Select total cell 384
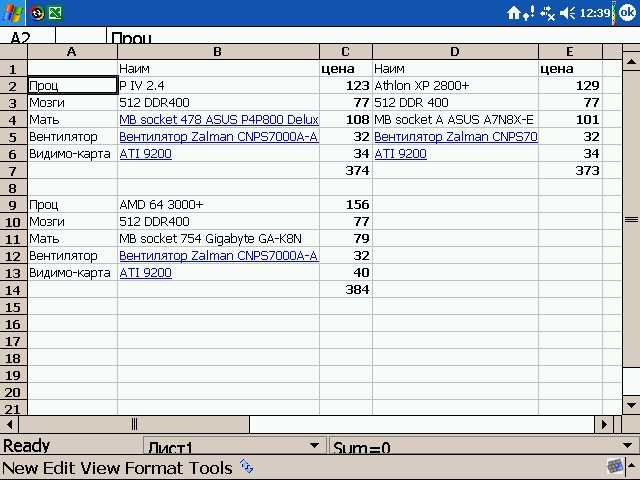This screenshot has height=480, width=640. click(346, 290)
